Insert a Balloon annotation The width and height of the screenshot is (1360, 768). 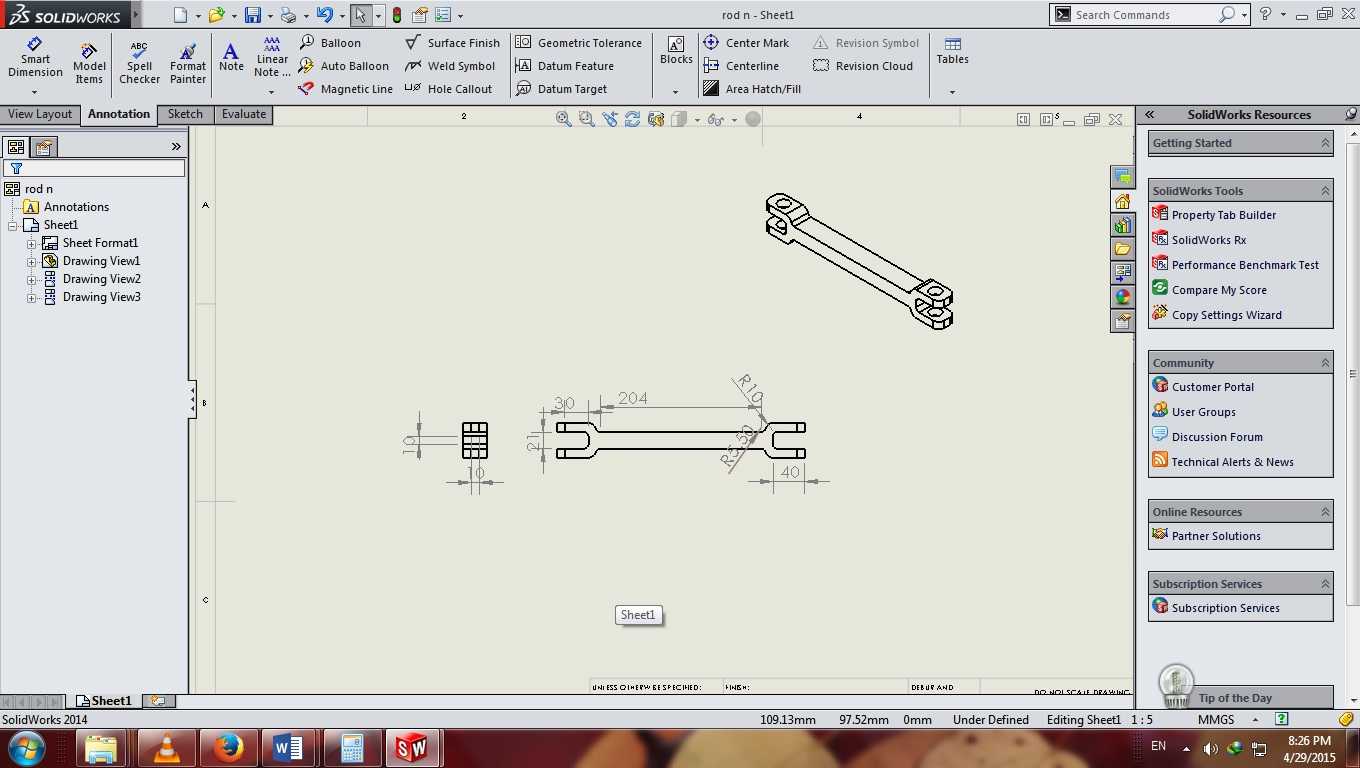tap(329, 43)
